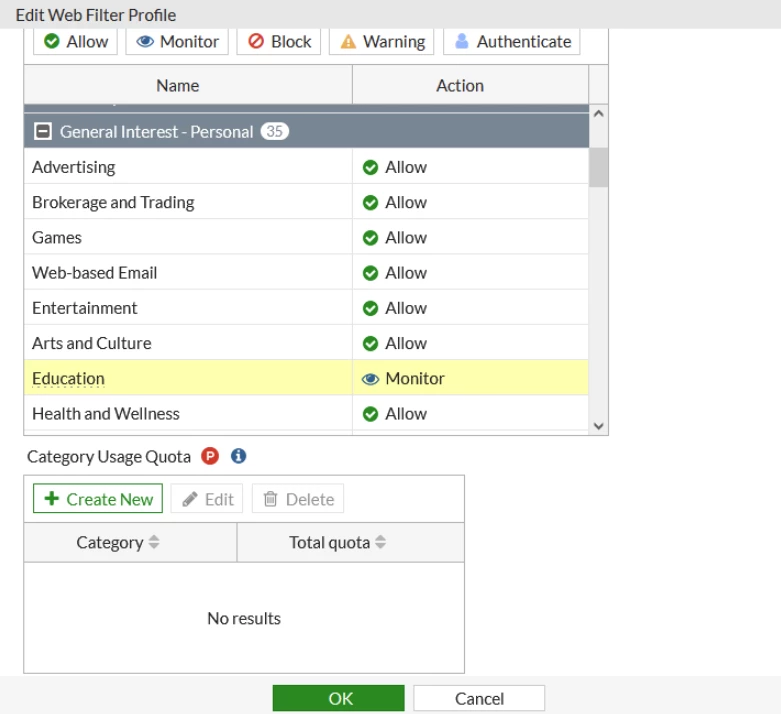This screenshot has height=714, width=781.
Task: Click Allow check icon for Advertising
Action: pyautogui.click(x=370, y=167)
